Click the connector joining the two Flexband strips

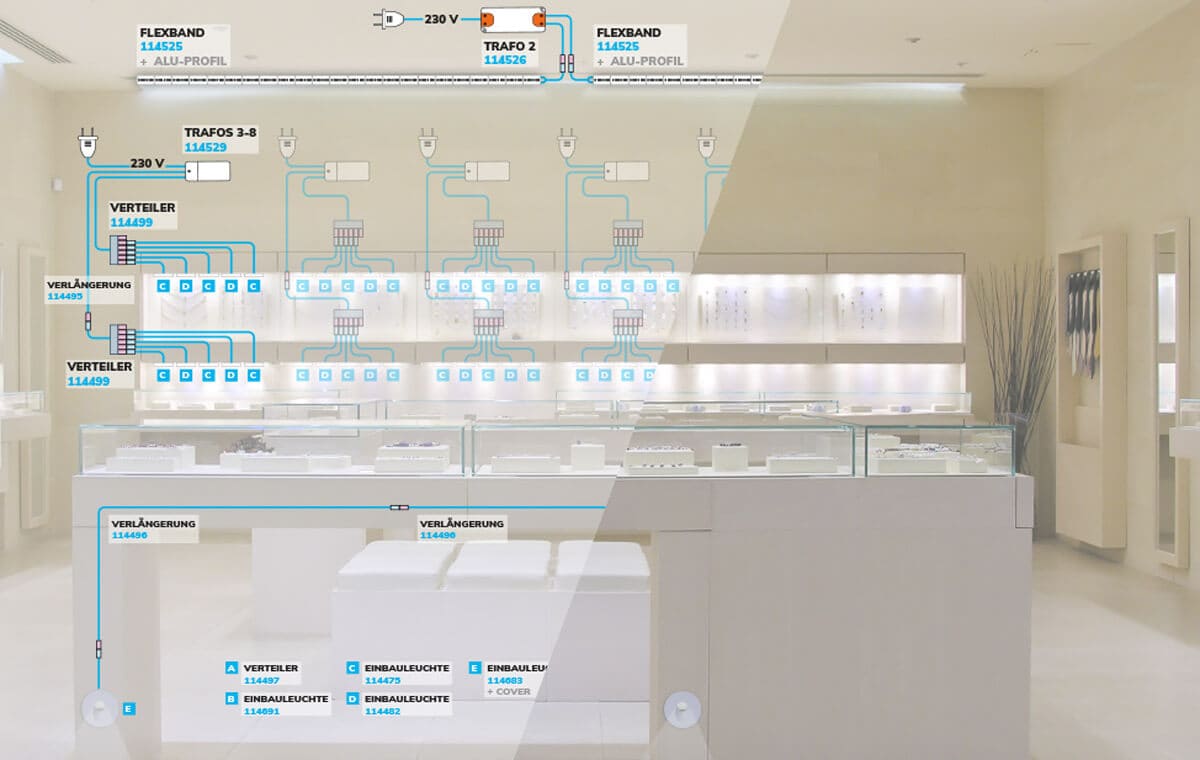pyautogui.click(x=566, y=63)
